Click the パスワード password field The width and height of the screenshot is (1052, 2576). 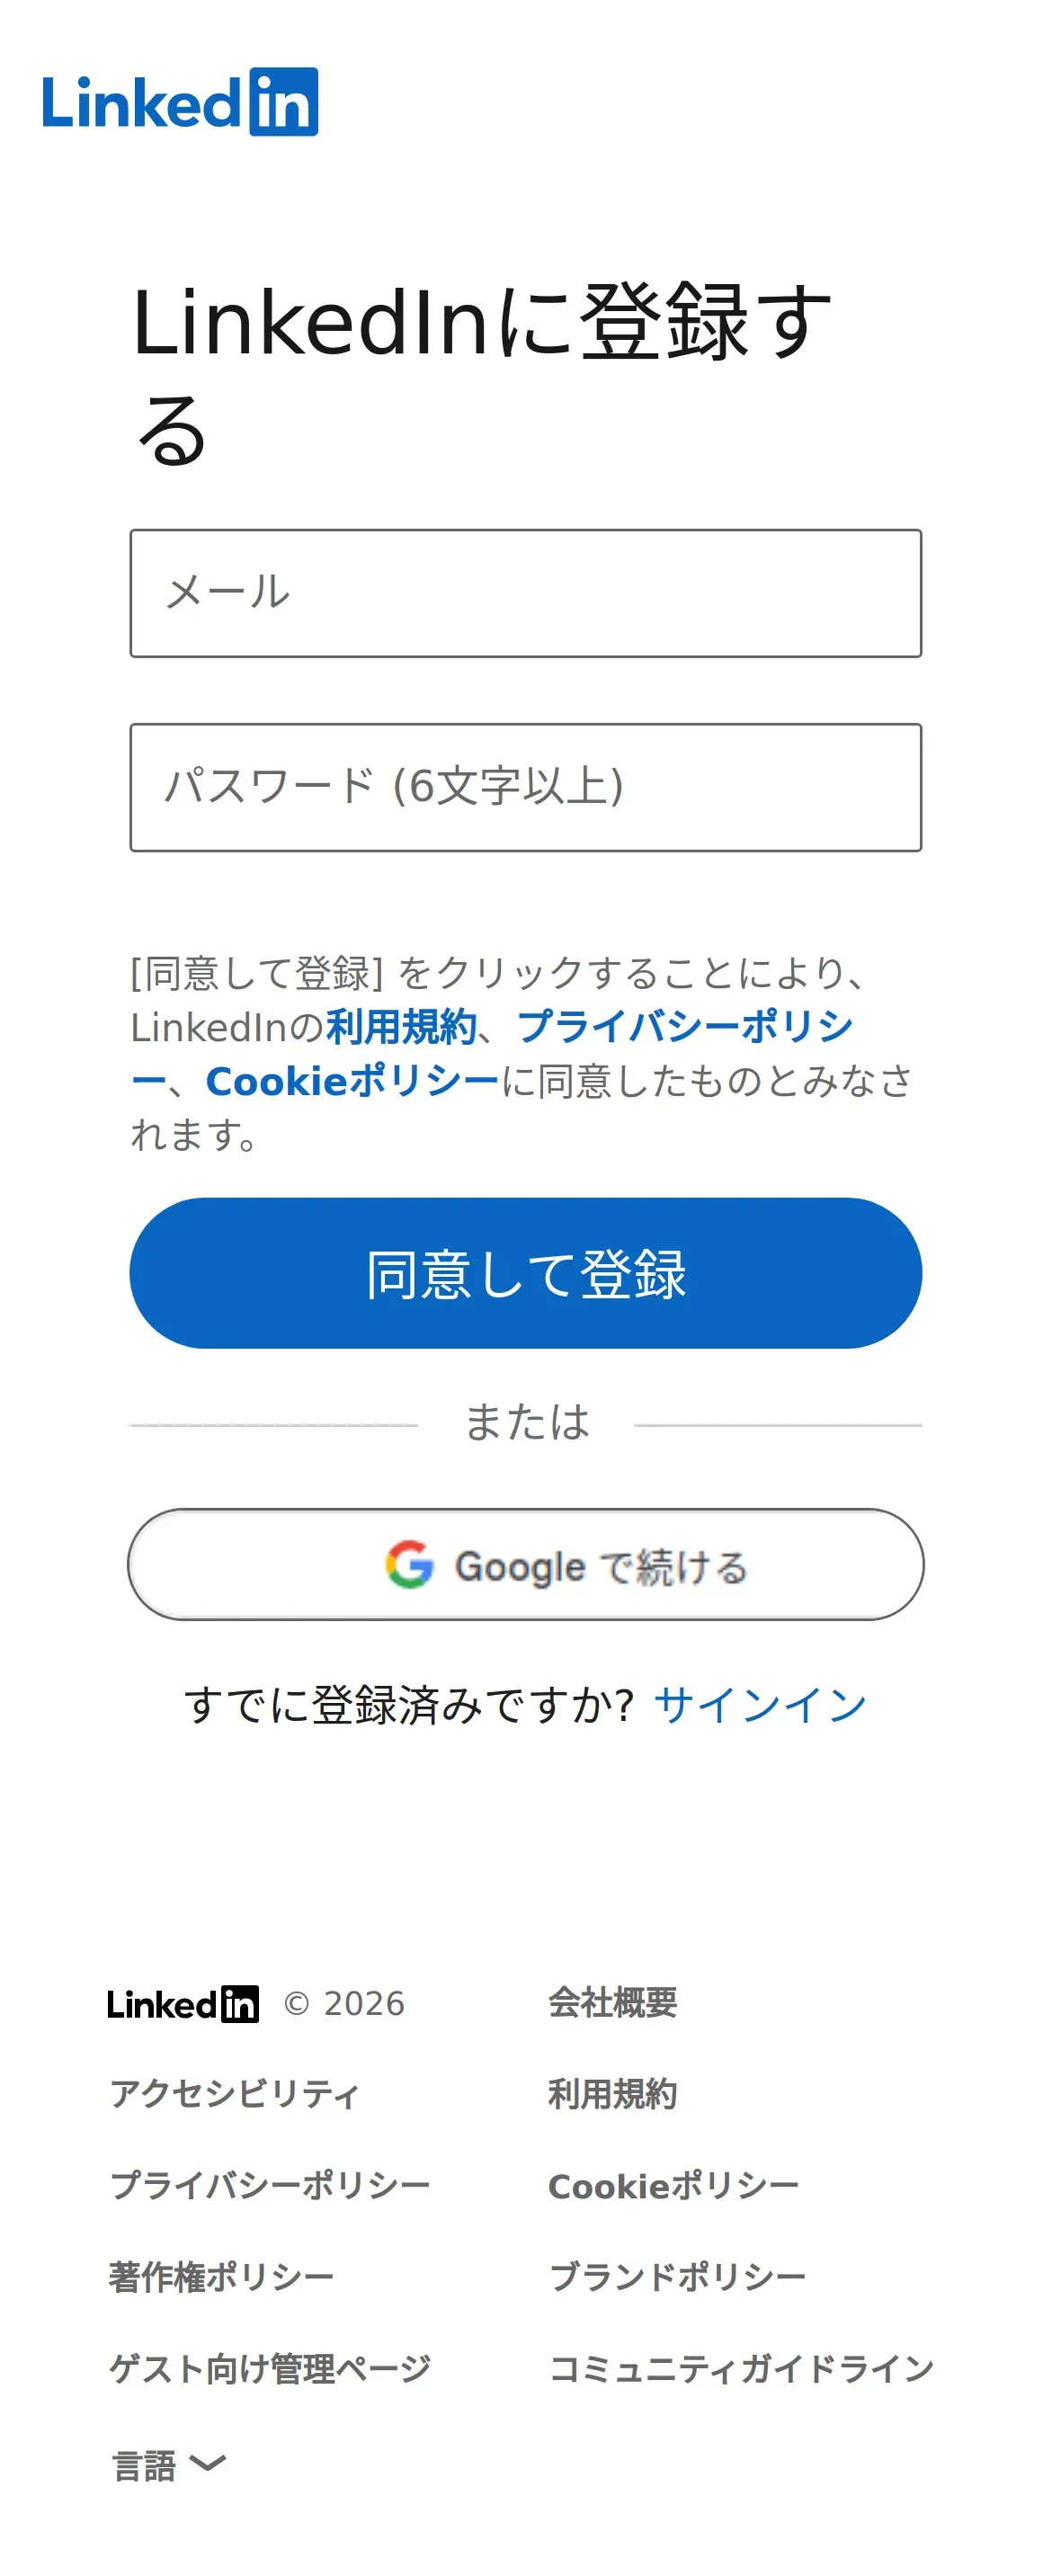point(525,787)
